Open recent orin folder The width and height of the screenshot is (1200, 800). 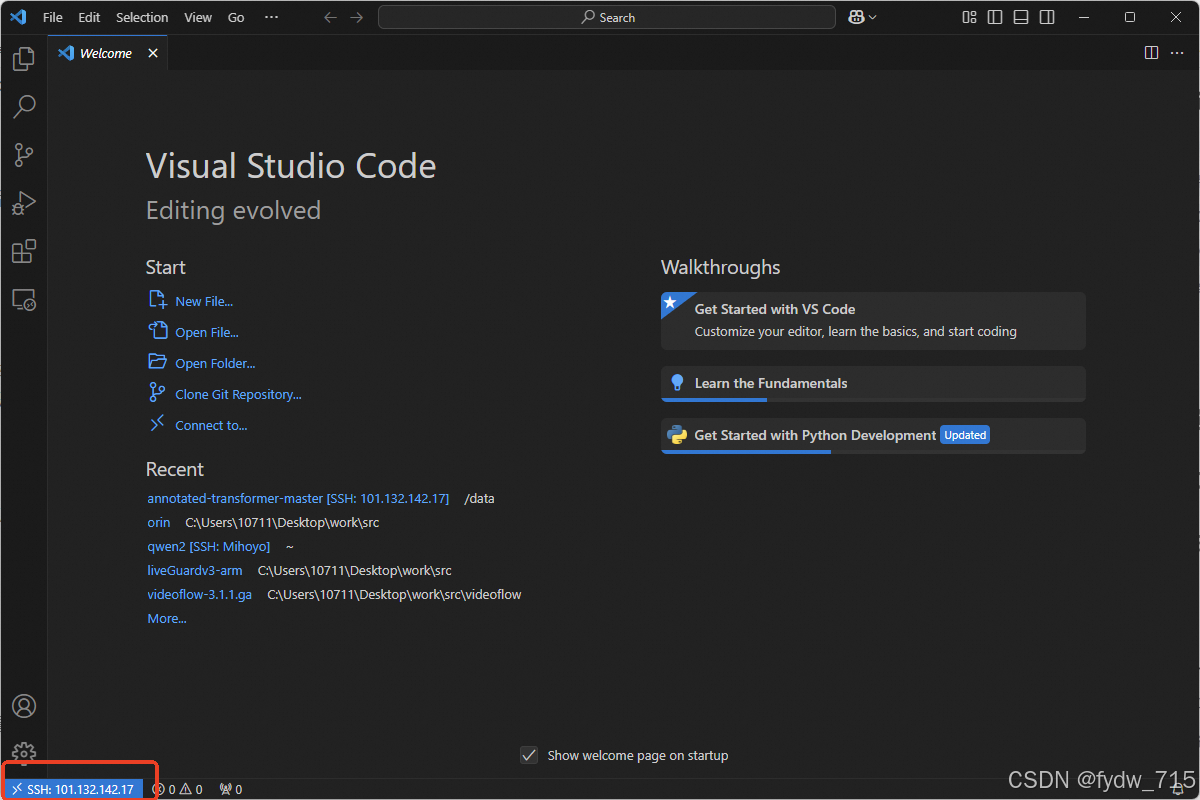(x=159, y=522)
